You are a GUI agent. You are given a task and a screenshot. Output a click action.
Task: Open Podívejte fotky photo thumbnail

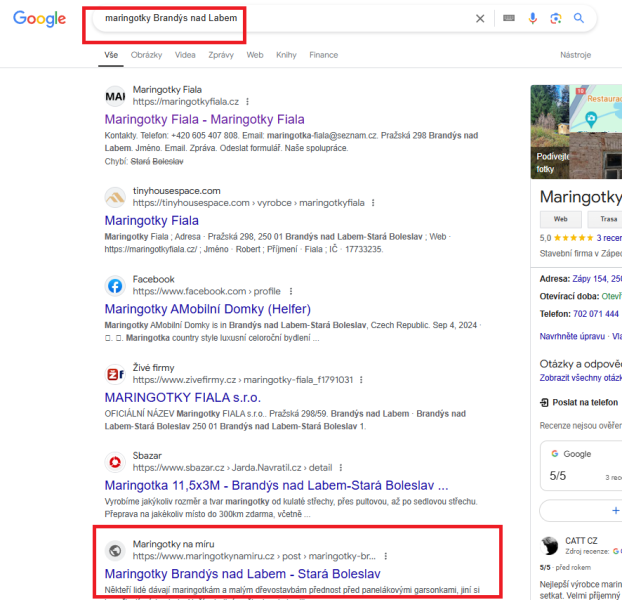coord(550,132)
